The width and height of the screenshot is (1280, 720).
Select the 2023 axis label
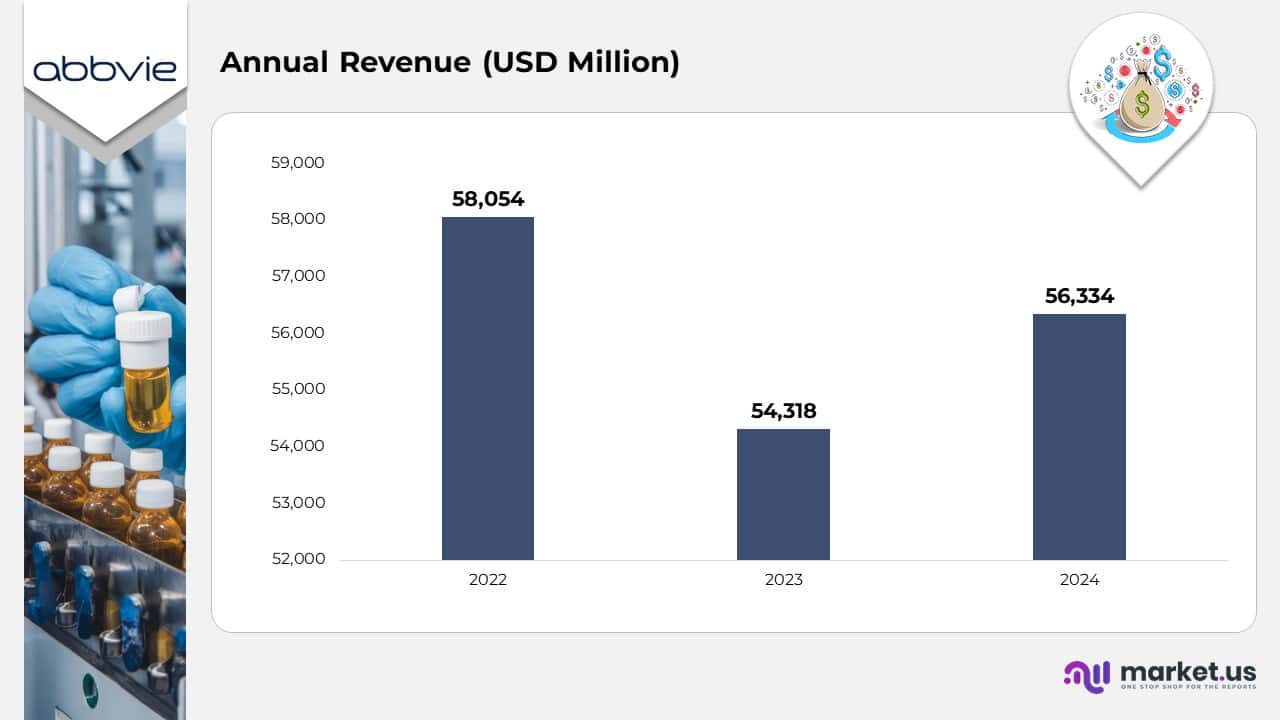pyautogui.click(x=783, y=579)
